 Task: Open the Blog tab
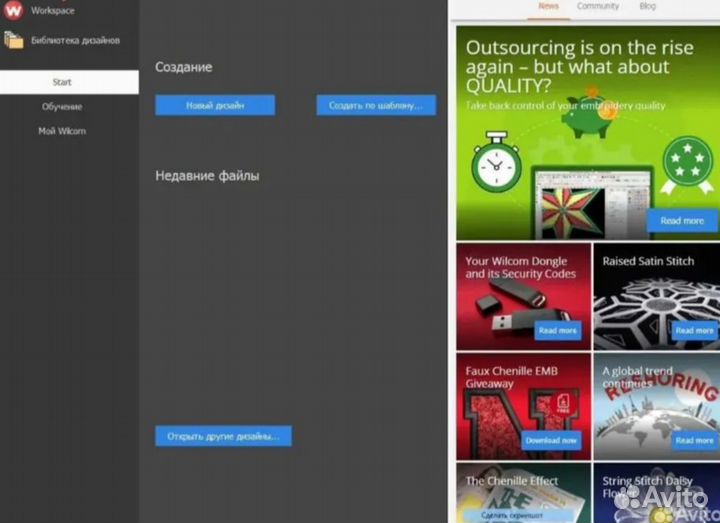click(647, 6)
